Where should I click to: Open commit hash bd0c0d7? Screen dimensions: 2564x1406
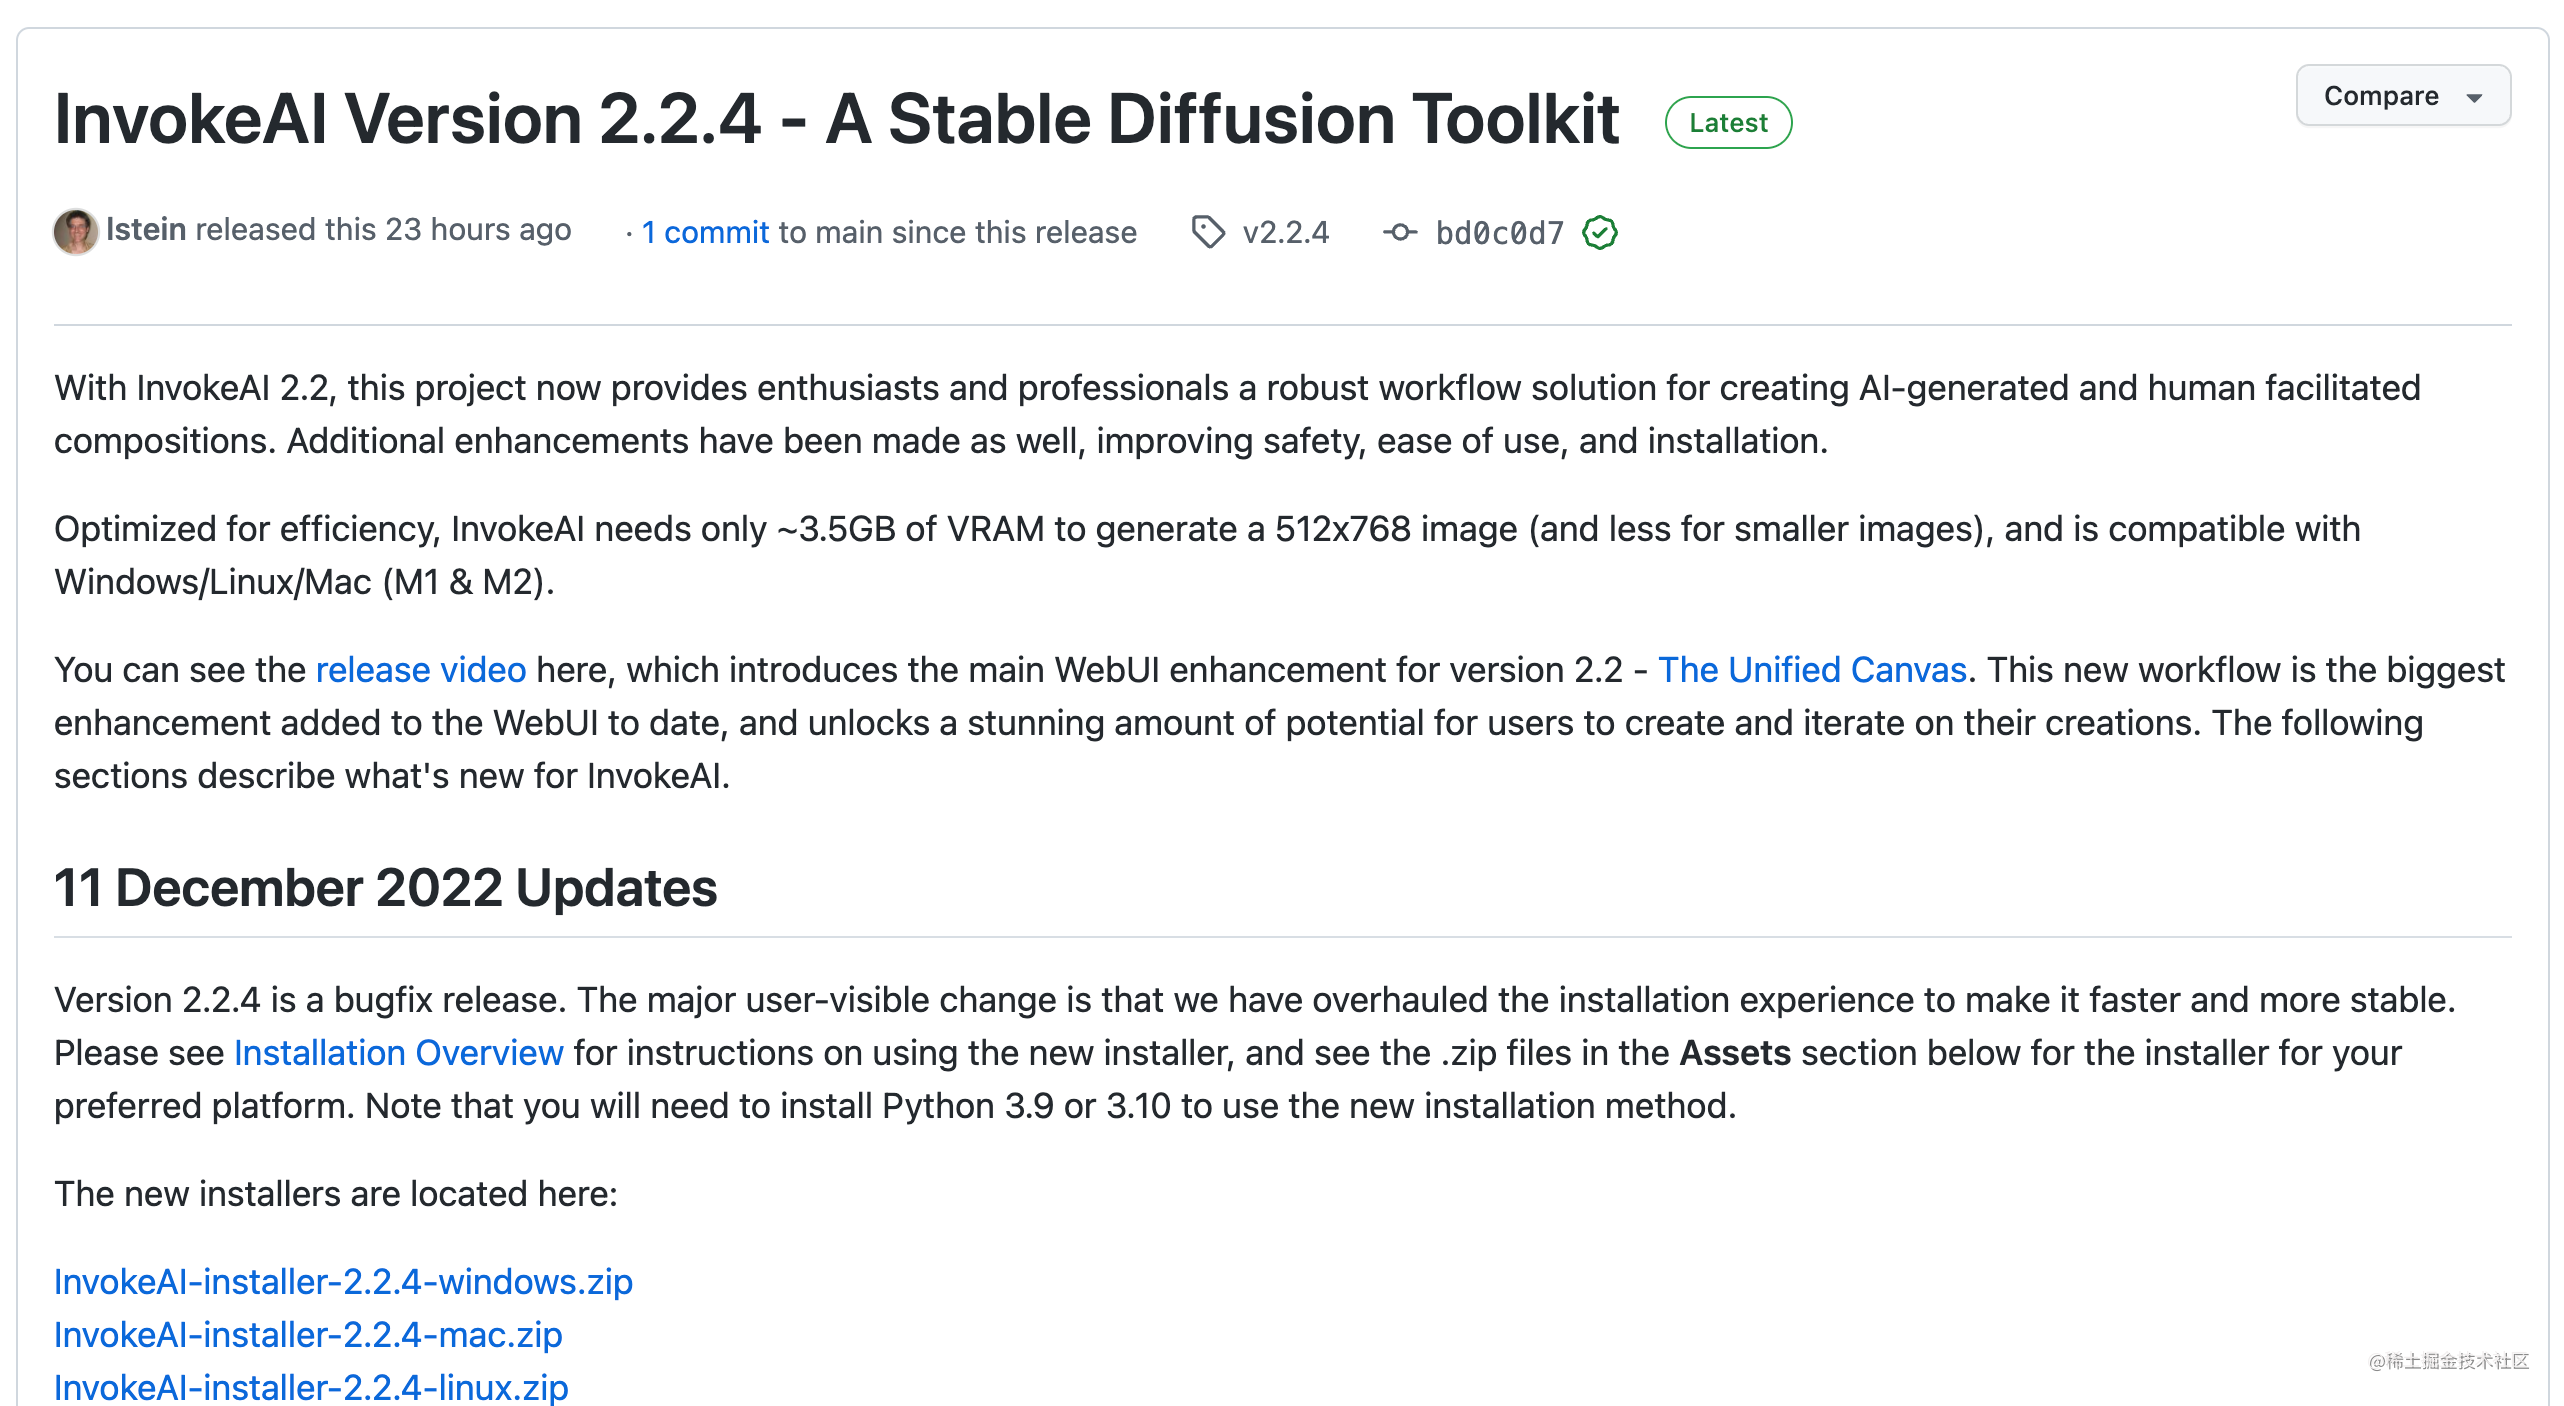point(1499,232)
